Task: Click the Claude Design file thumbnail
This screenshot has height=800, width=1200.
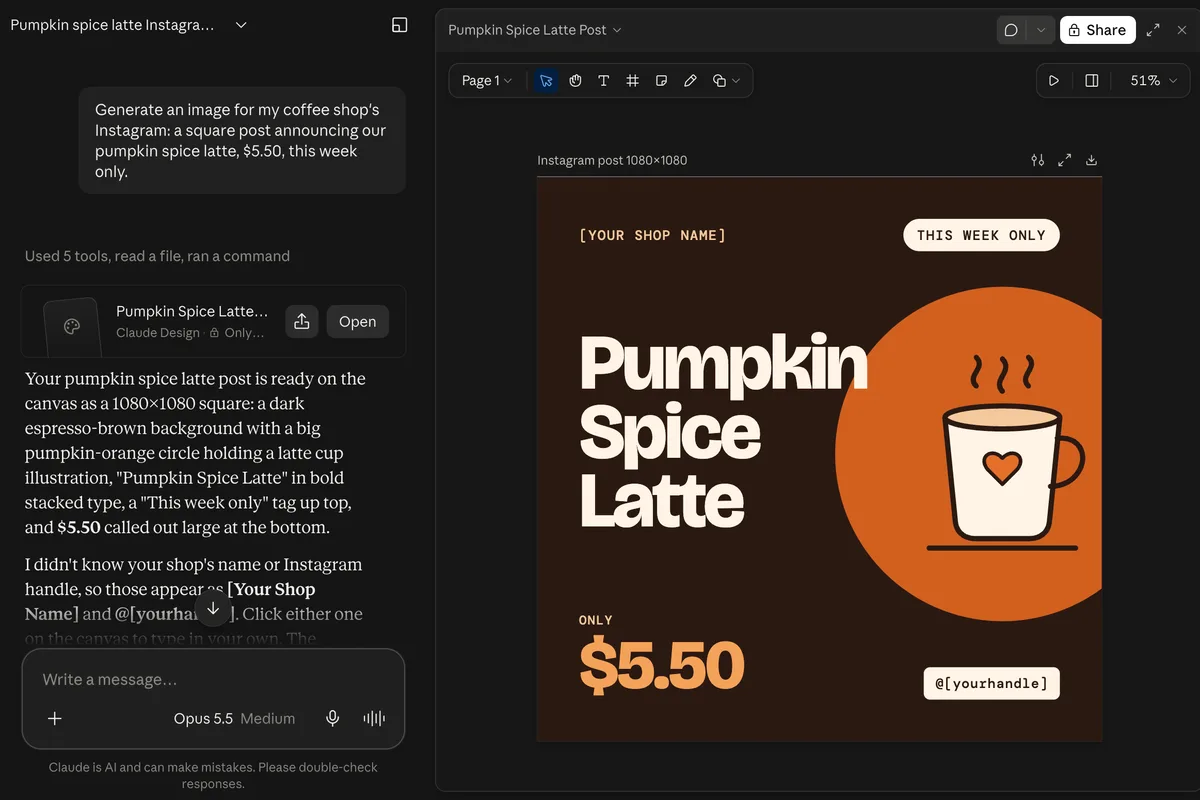Action: point(71,326)
